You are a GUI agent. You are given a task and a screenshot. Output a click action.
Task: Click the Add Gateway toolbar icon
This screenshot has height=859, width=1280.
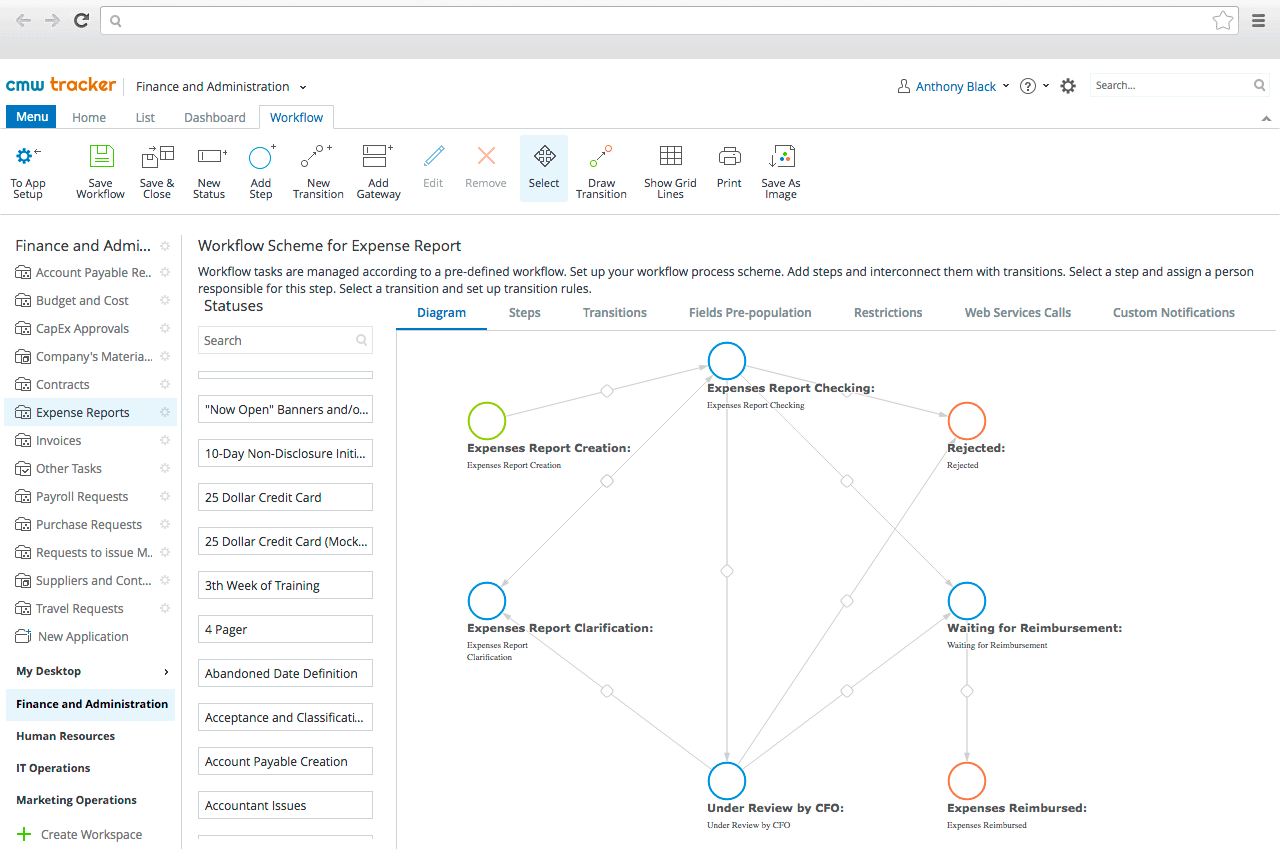tap(378, 156)
